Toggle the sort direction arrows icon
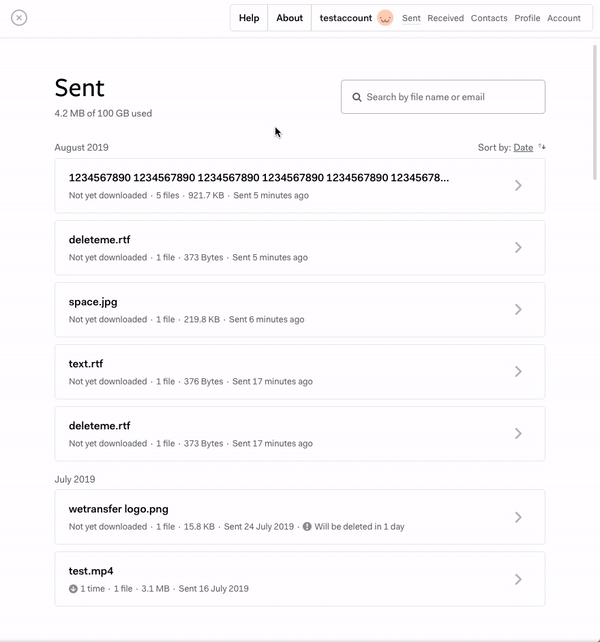Viewport: 600px width, 642px height. pos(542,148)
